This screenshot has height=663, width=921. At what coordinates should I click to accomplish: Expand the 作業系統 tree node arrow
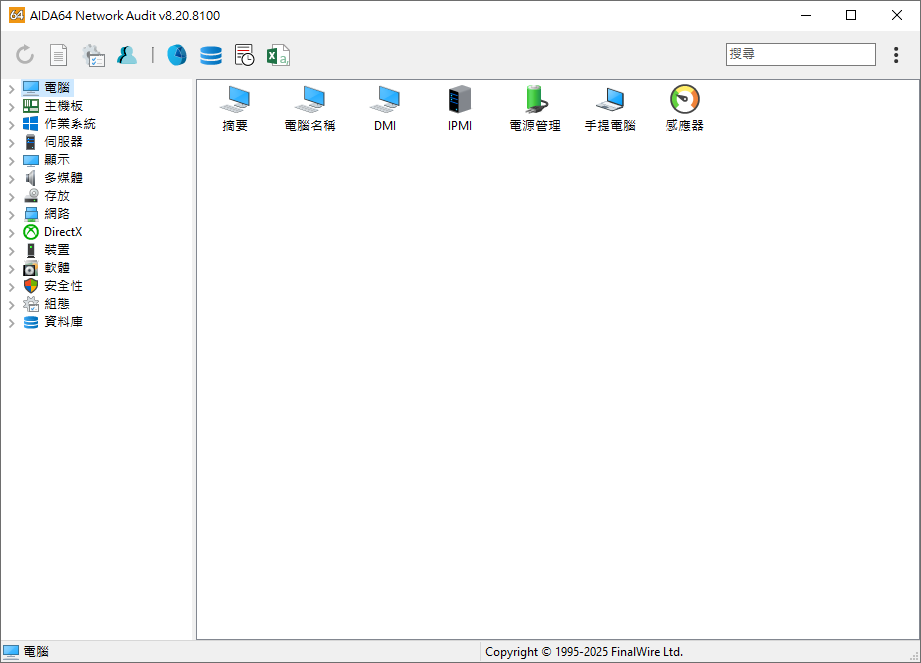point(11,125)
